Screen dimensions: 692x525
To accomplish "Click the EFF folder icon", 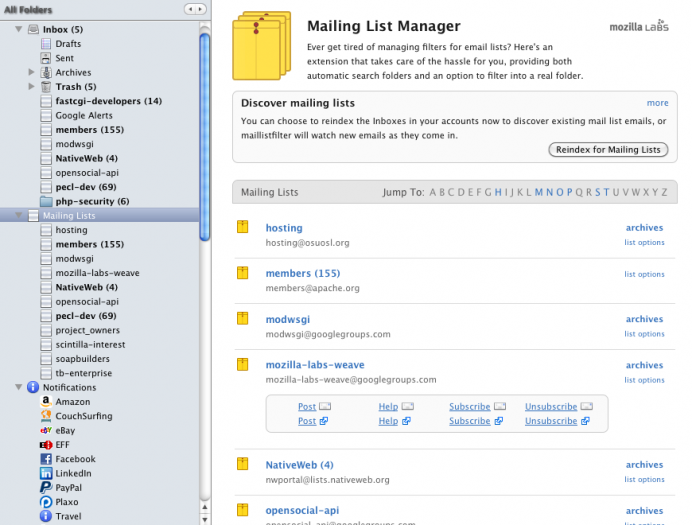I will (x=46, y=445).
